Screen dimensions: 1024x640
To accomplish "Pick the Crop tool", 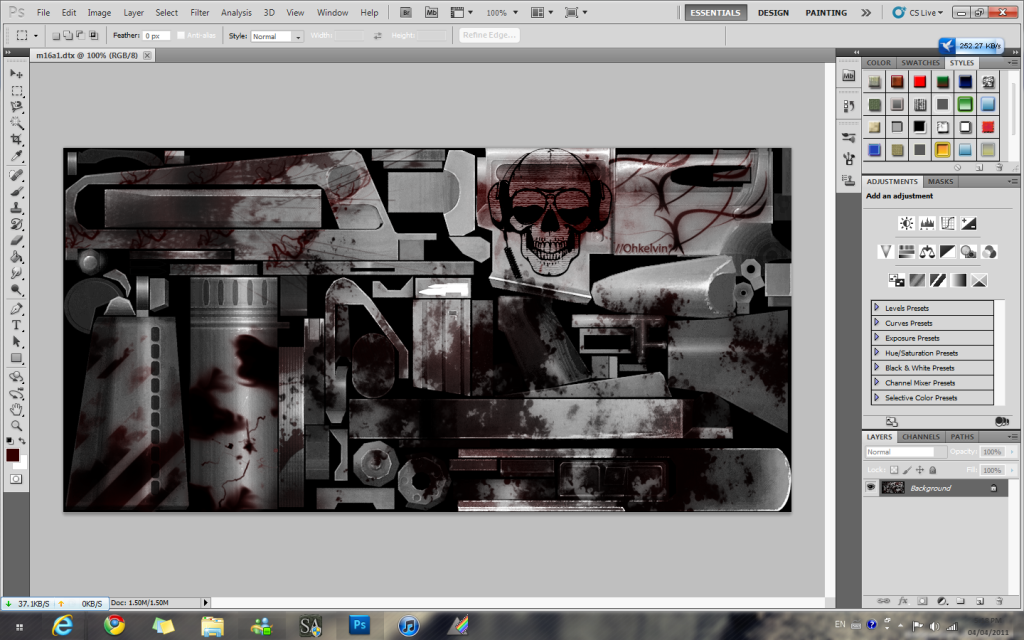I will tap(17, 139).
